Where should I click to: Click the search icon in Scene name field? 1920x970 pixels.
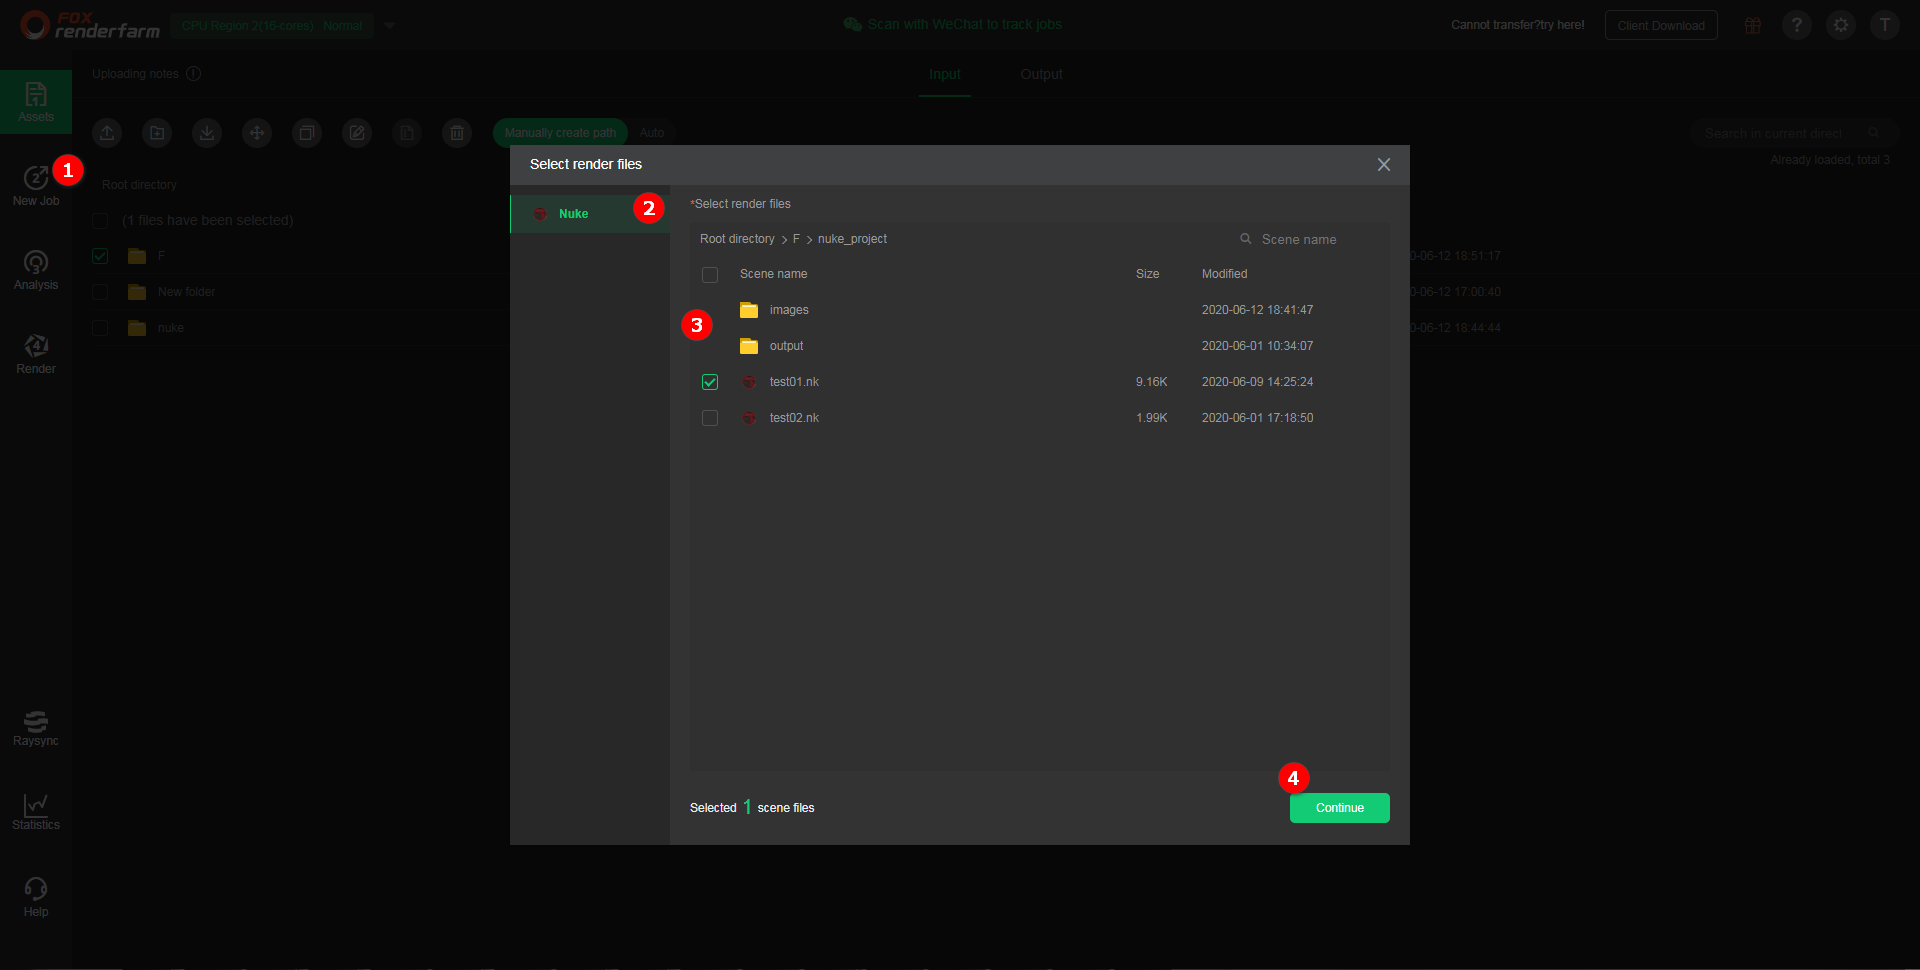click(1246, 239)
